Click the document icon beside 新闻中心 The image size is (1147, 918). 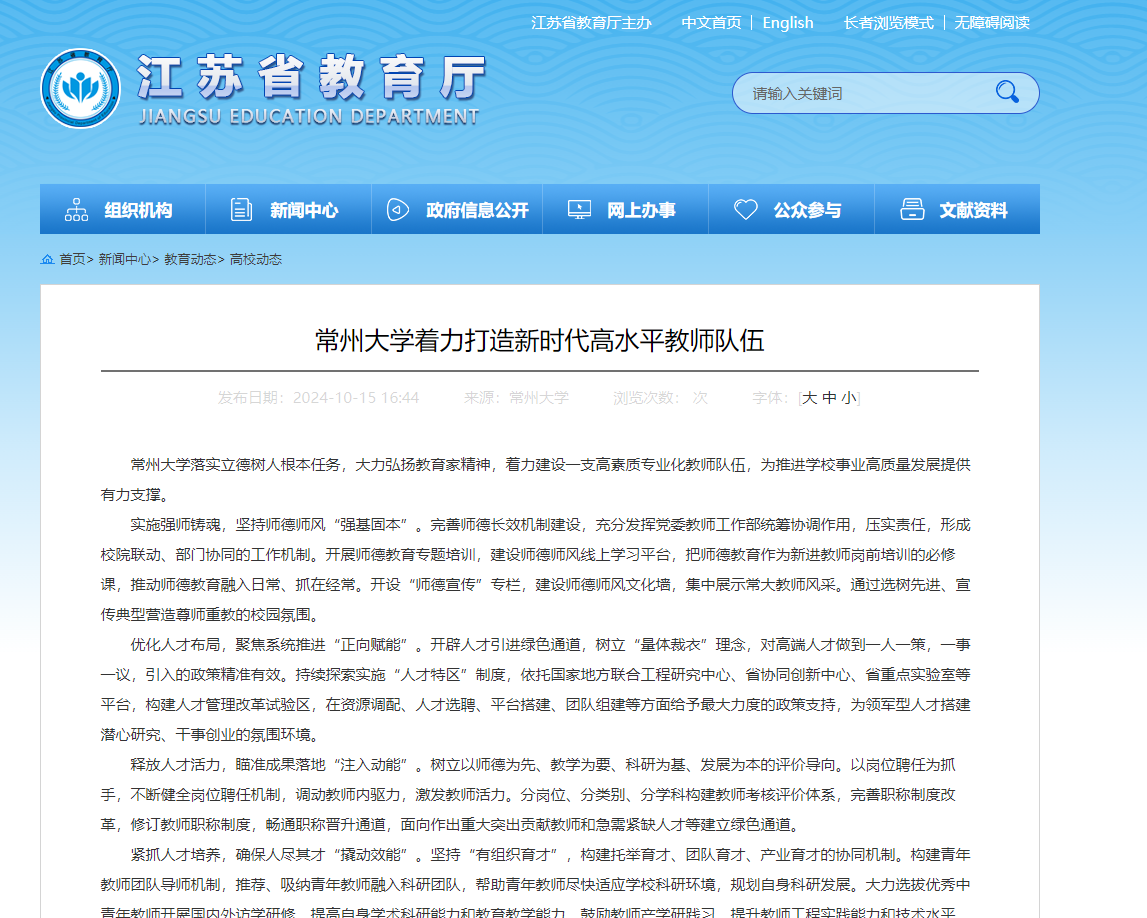(241, 210)
